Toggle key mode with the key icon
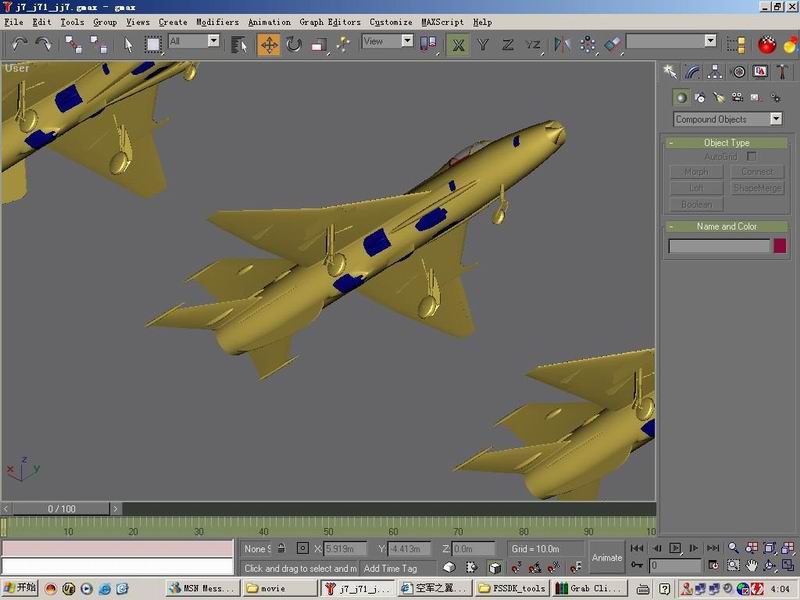This screenshot has height=600, width=800. click(637, 565)
